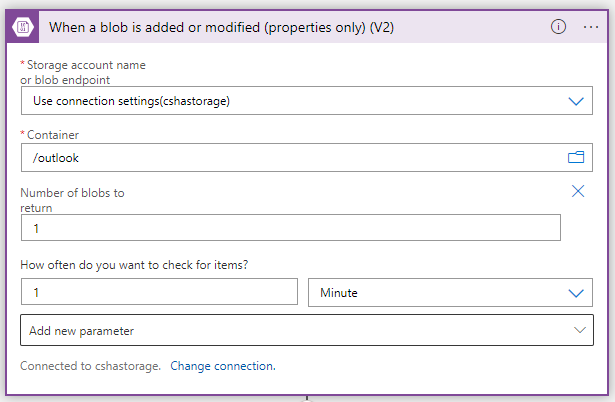Viewport: 615px width, 402px height.
Task: Expand the storage account chevron arrow
Action: point(575,101)
